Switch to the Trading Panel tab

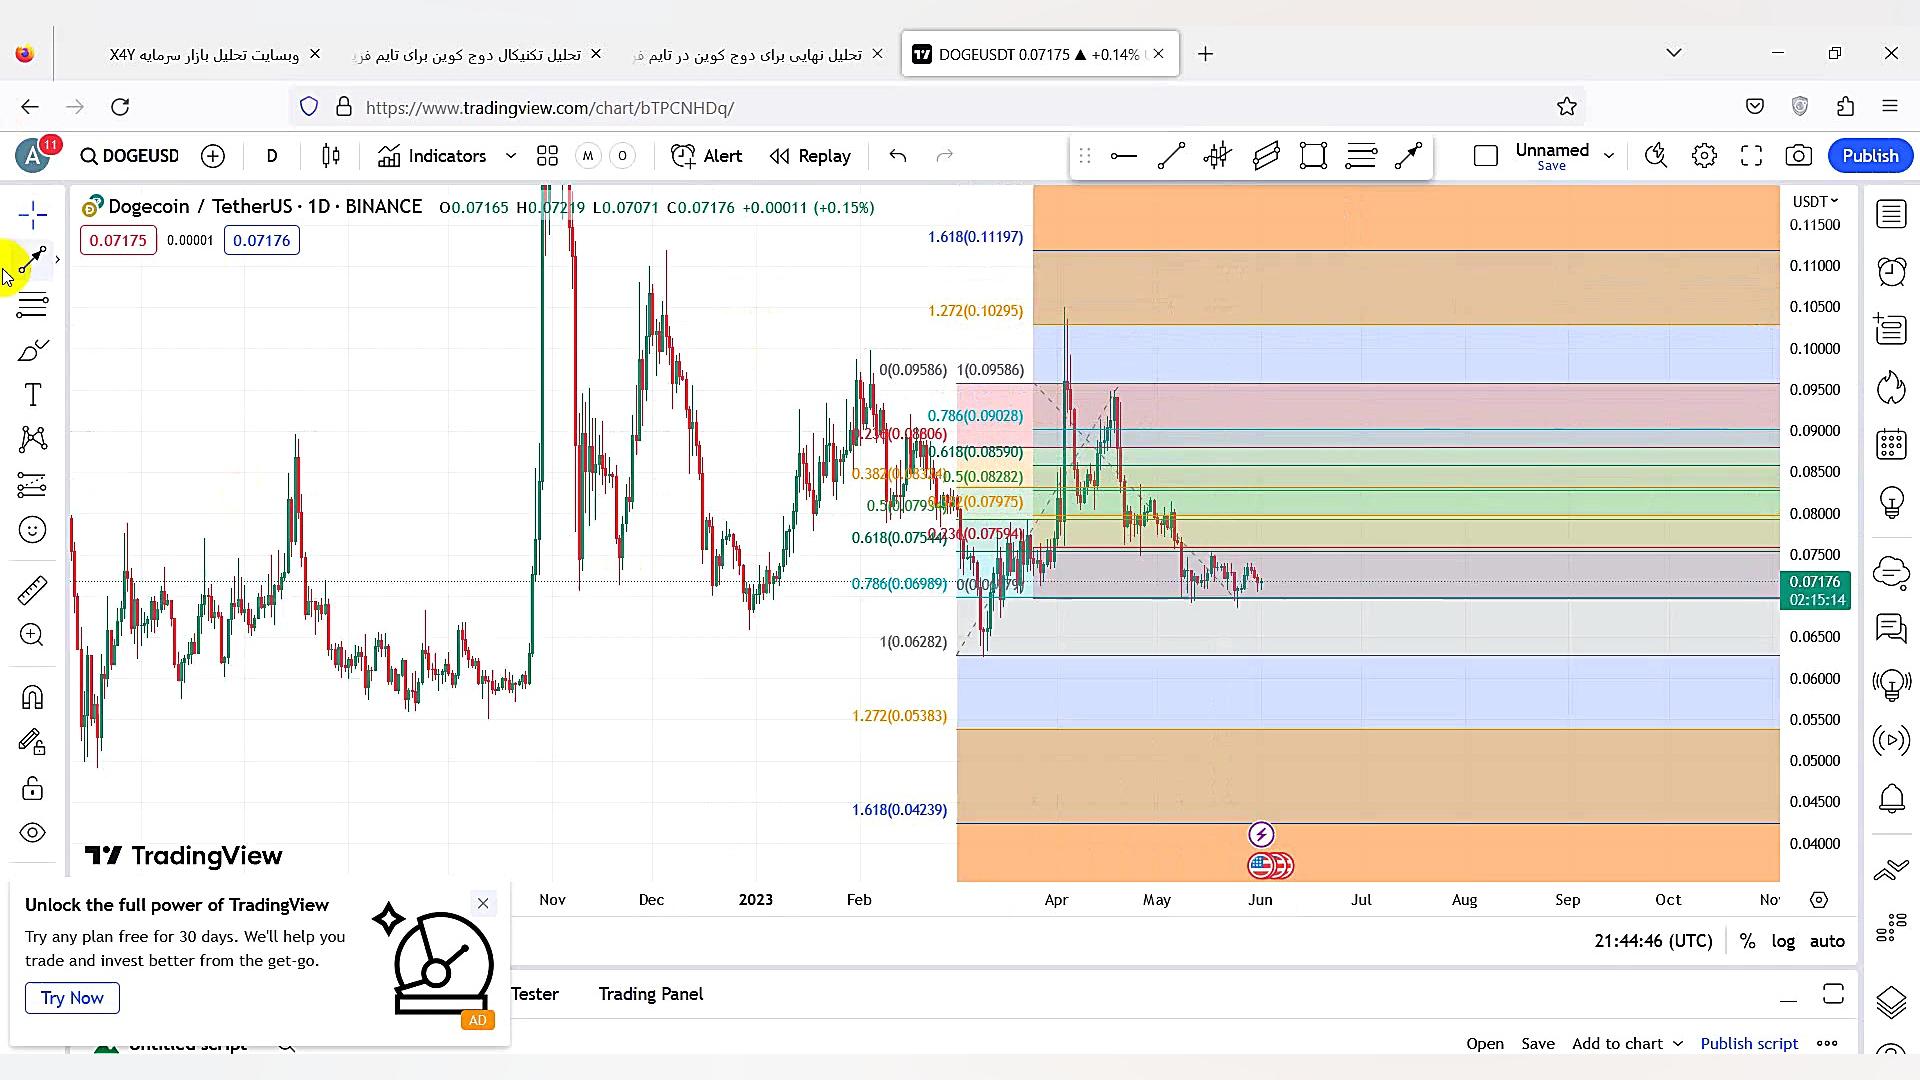coord(651,994)
